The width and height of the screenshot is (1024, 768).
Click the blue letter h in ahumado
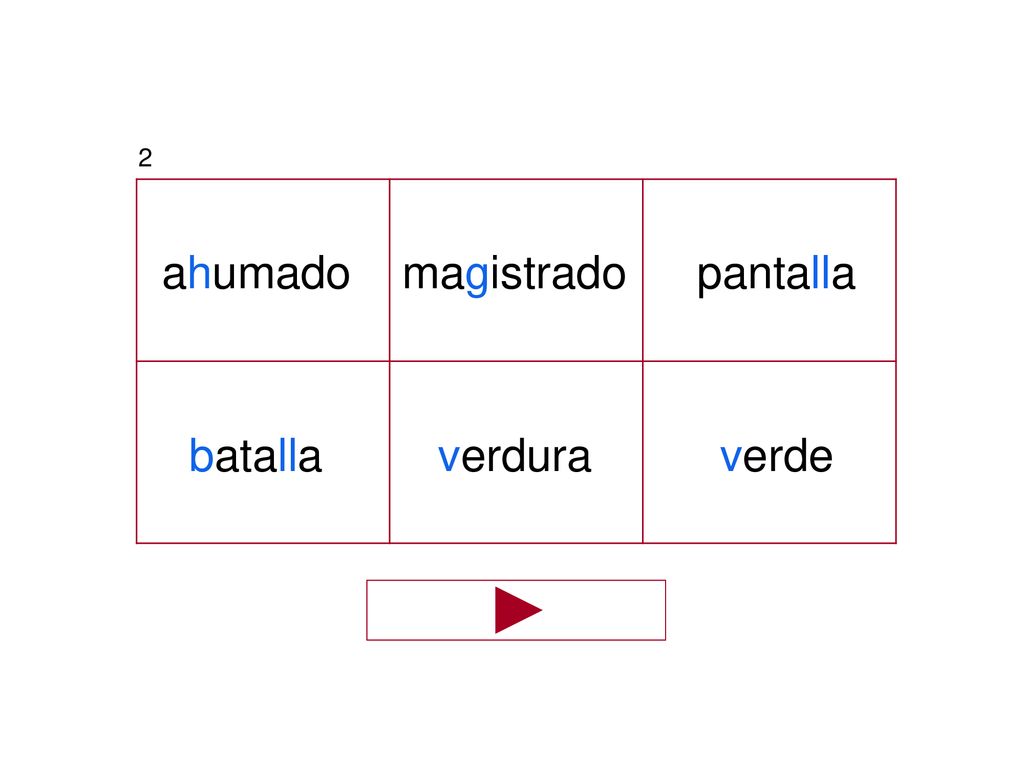click(199, 273)
